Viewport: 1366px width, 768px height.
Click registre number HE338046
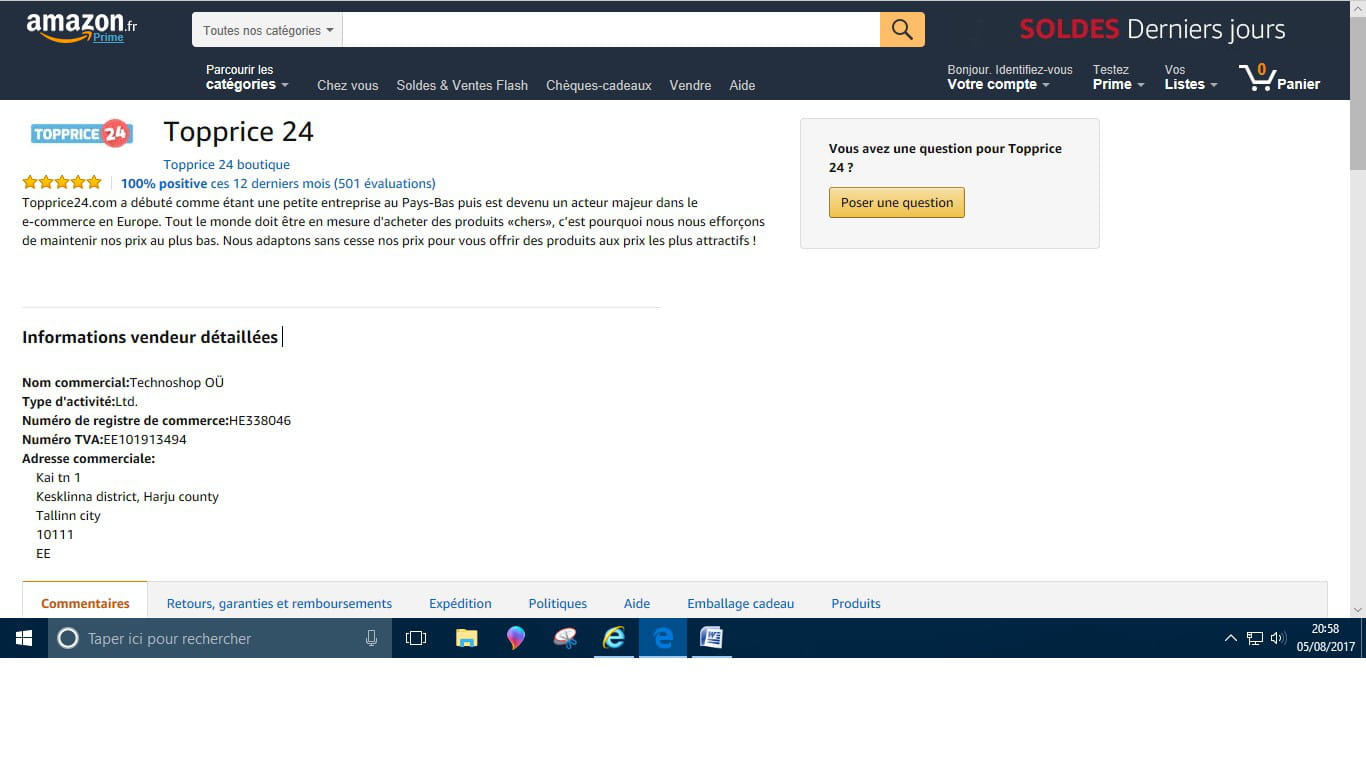[x=260, y=420]
